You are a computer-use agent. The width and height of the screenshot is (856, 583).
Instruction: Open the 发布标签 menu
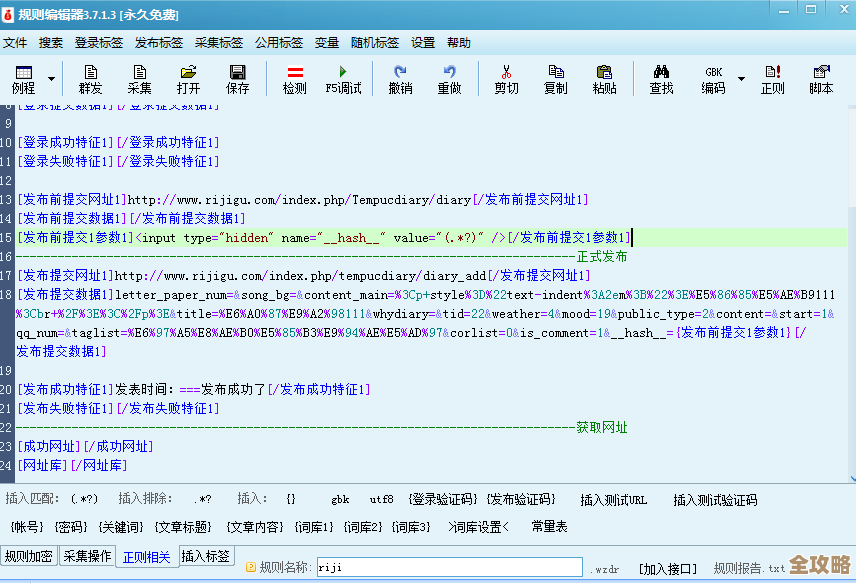coord(159,43)
